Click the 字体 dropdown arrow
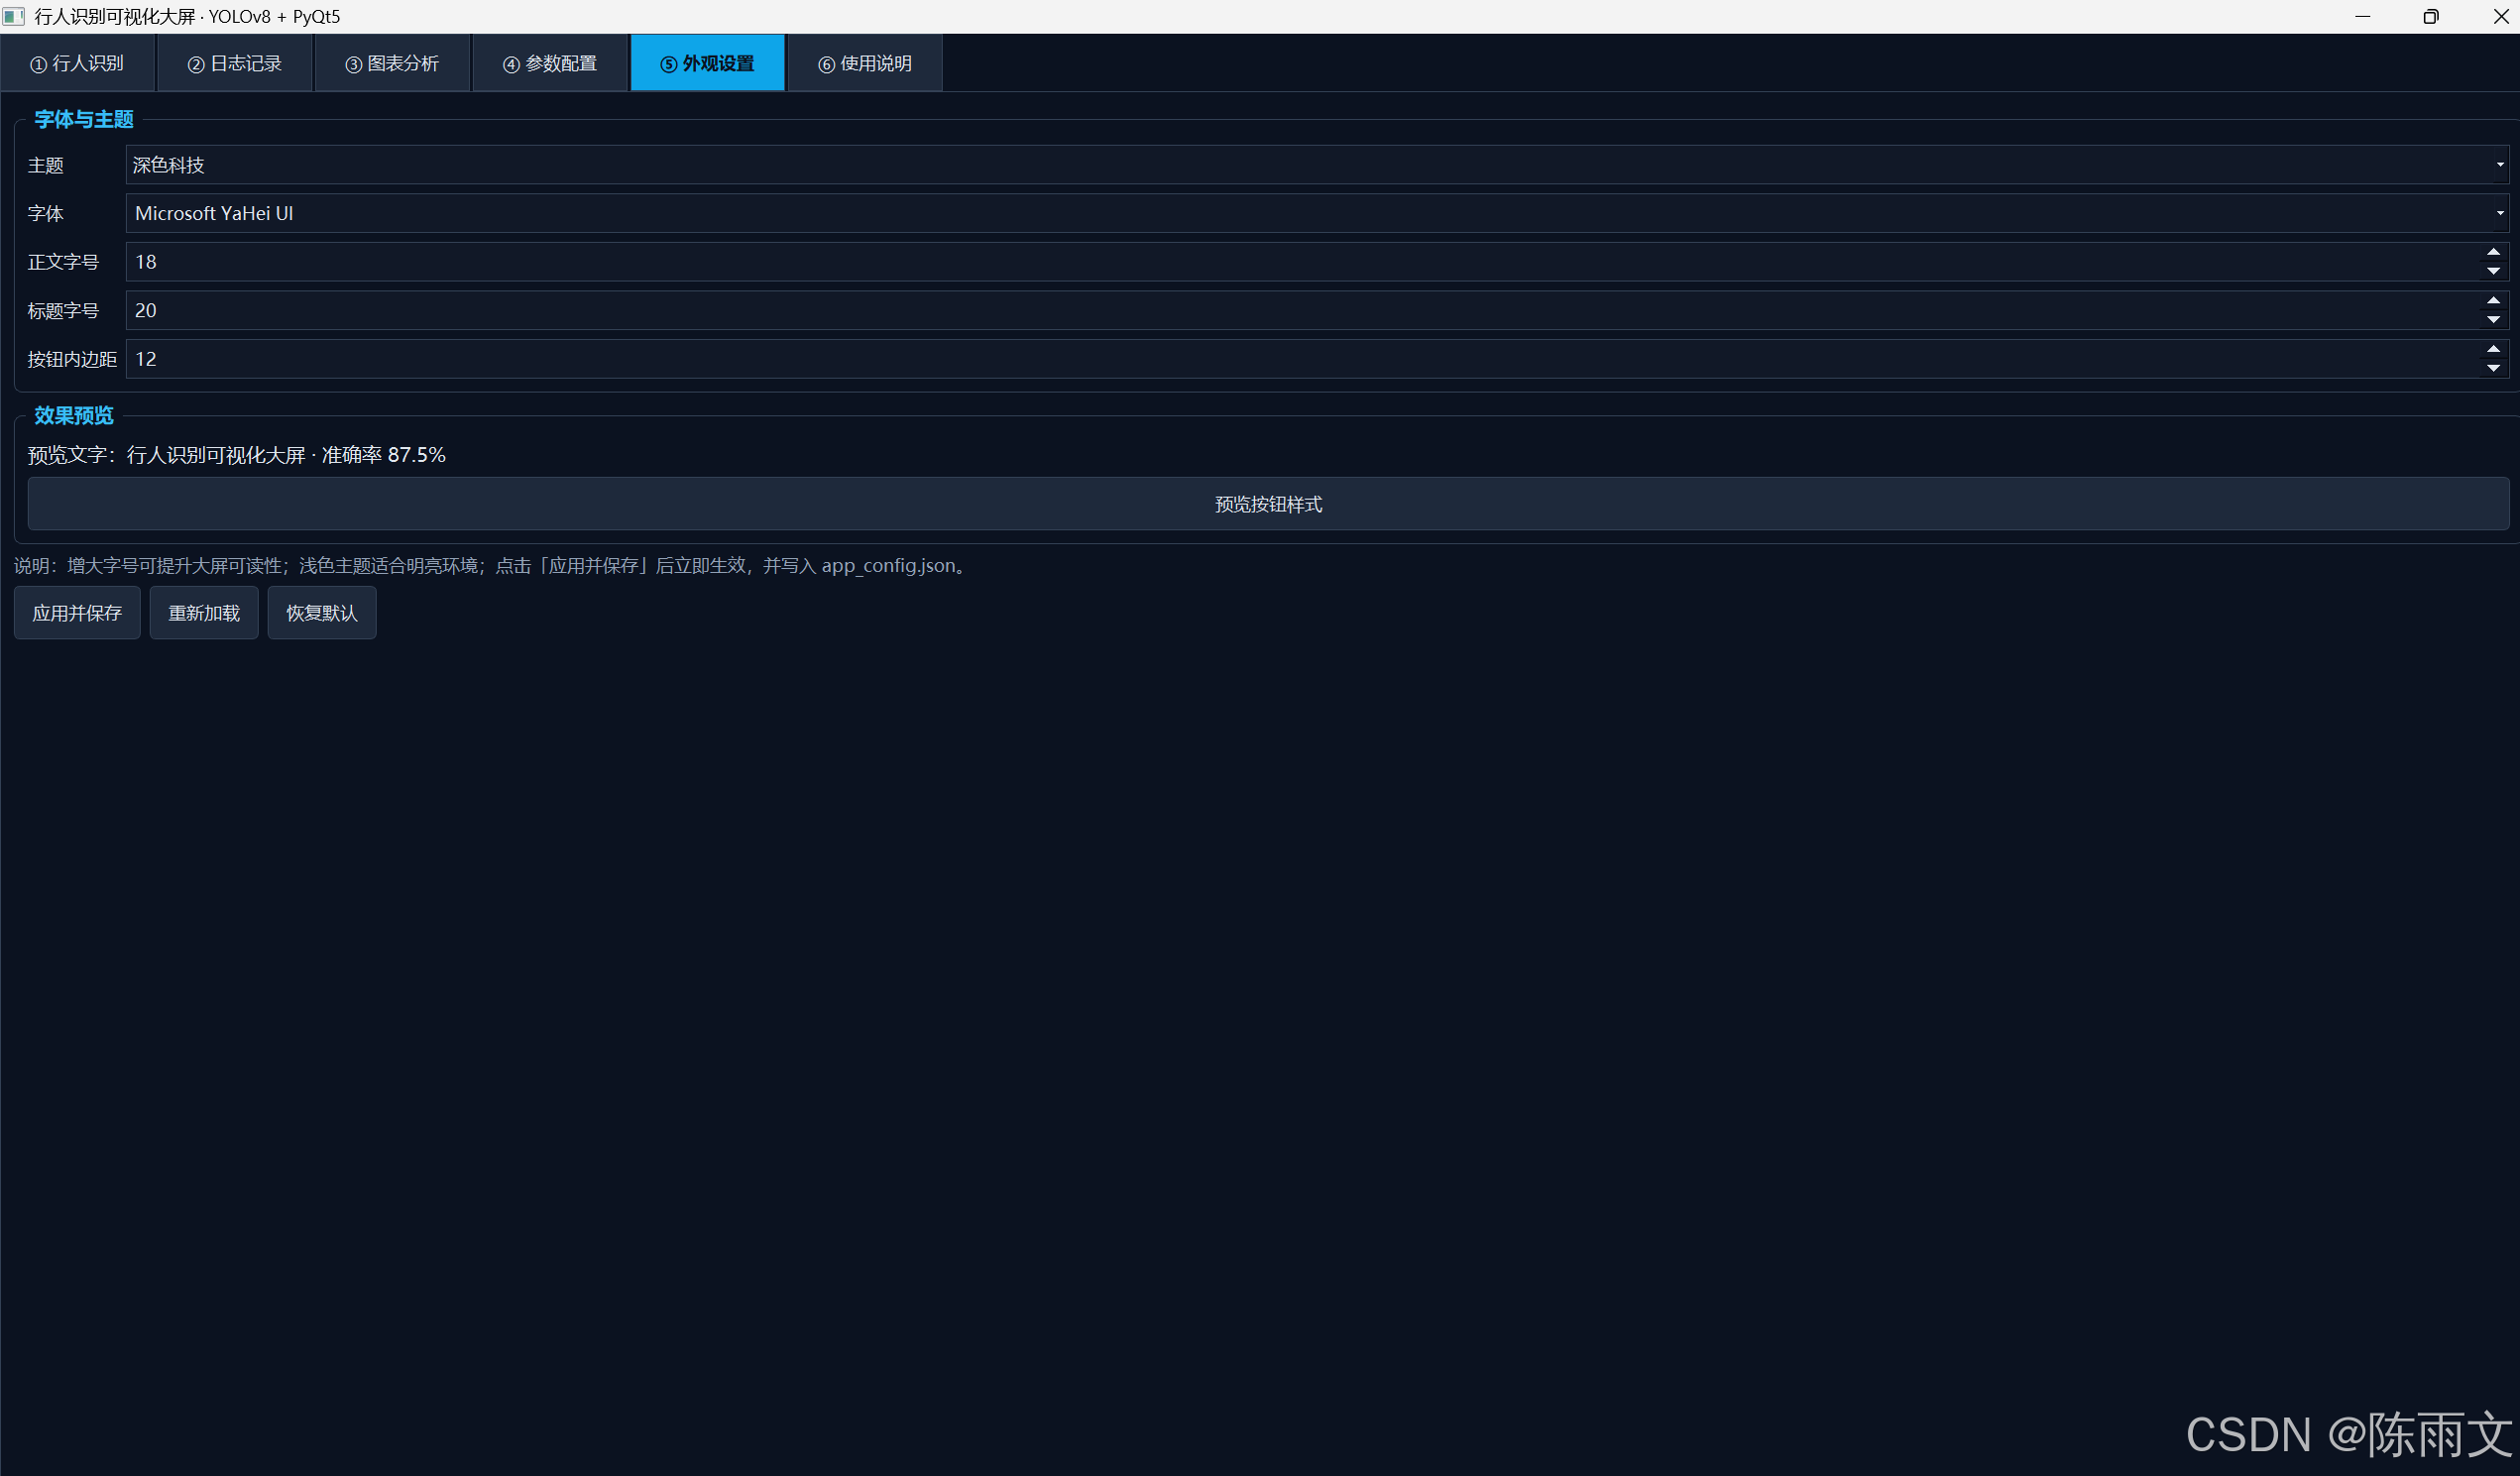The image size is (2520, 1476). 2499,213
